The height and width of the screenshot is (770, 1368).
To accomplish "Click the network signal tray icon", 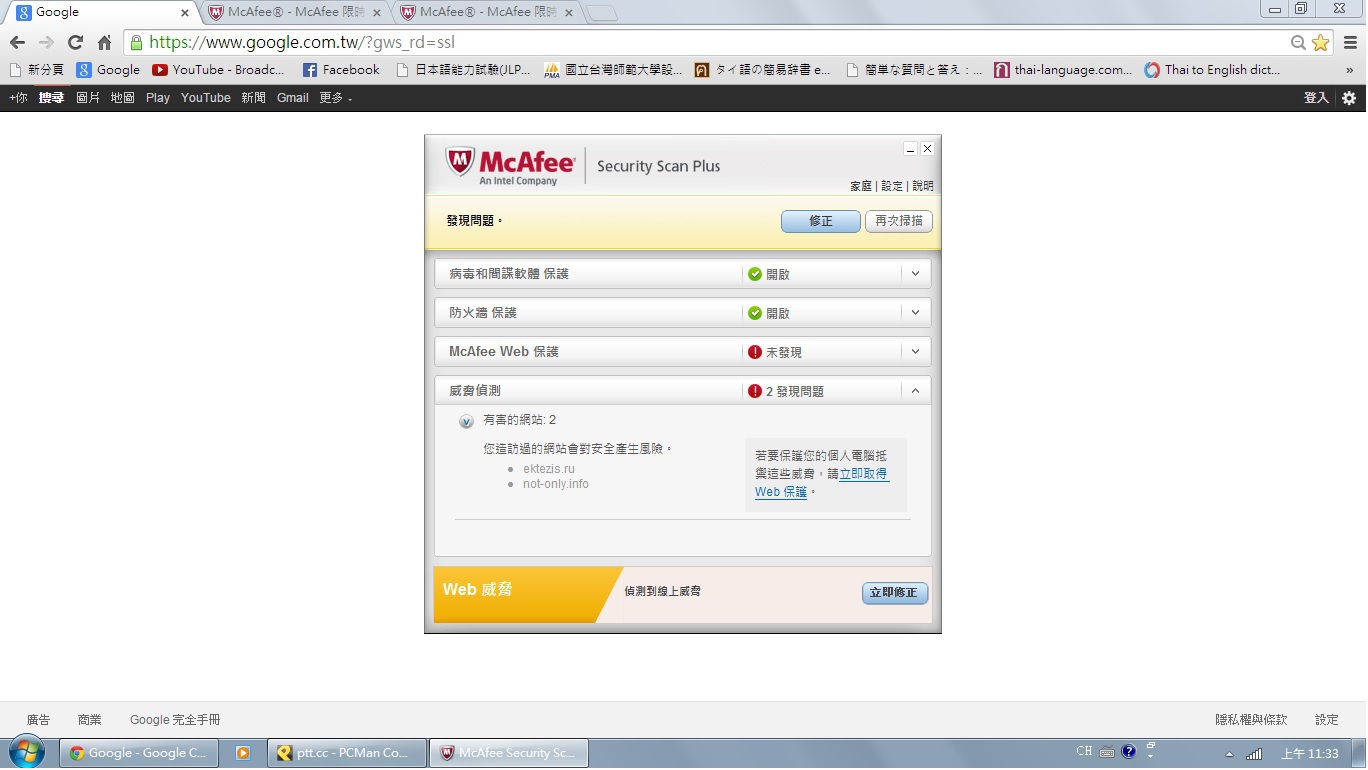I will tap(1254, 754).
